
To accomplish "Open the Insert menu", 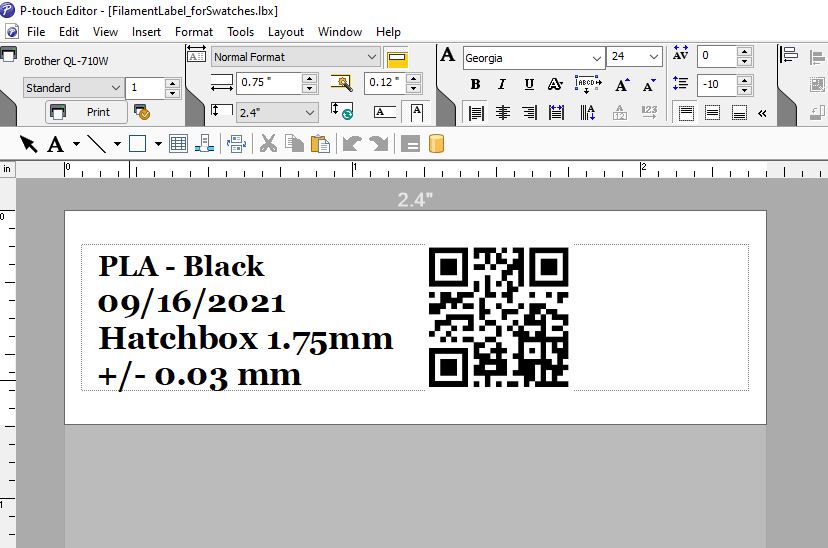I will (x=147, y=32).
